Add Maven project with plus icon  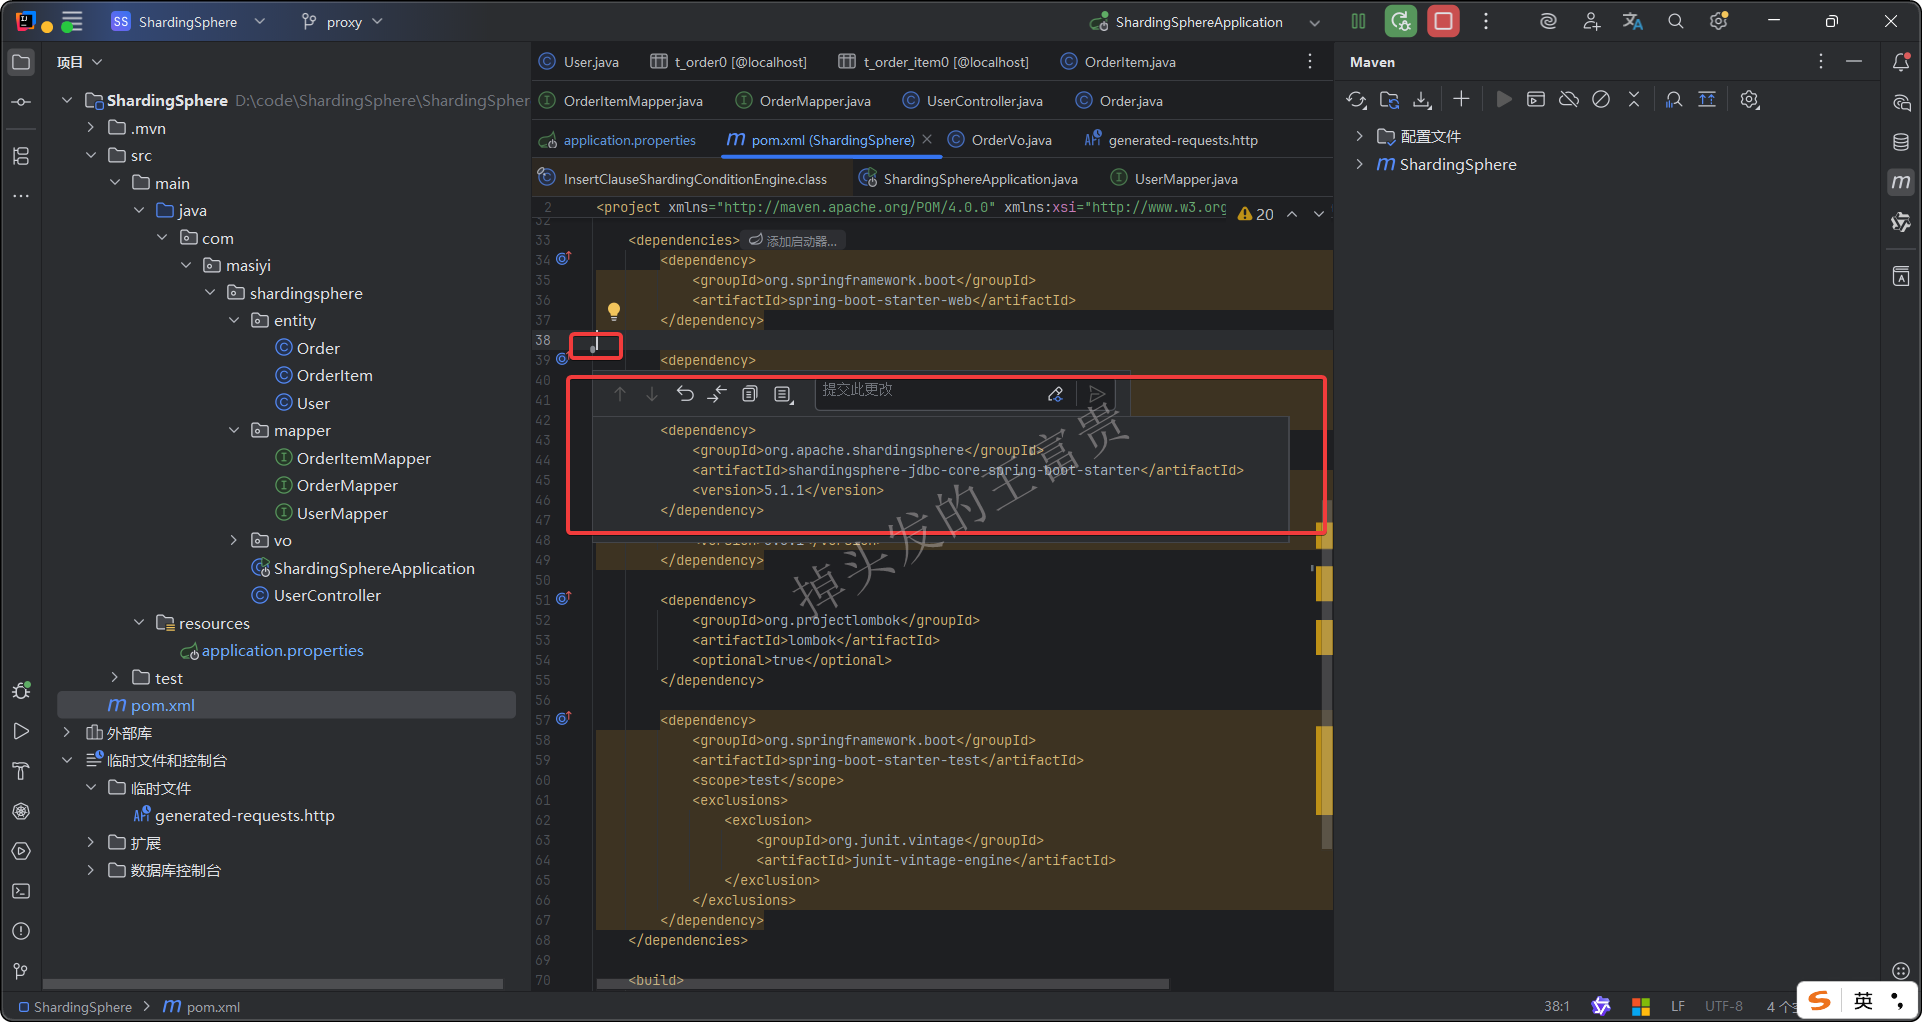tap(1461, 98)
